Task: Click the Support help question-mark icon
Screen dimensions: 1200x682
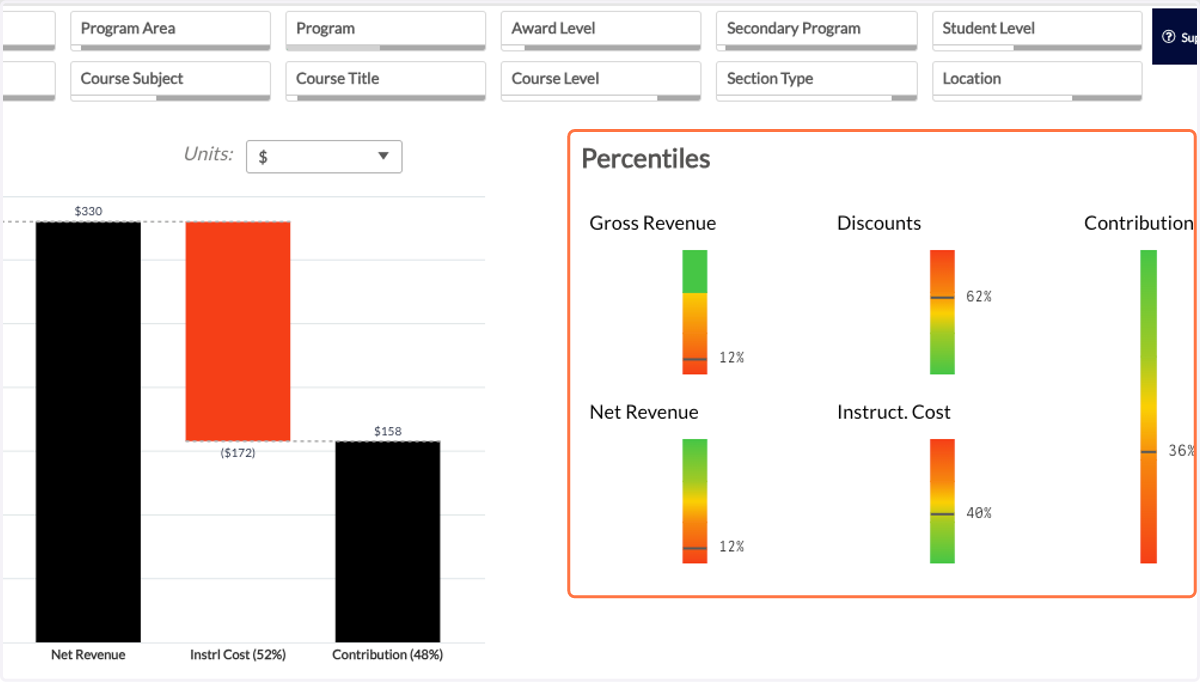Action: click(1168, 38)
